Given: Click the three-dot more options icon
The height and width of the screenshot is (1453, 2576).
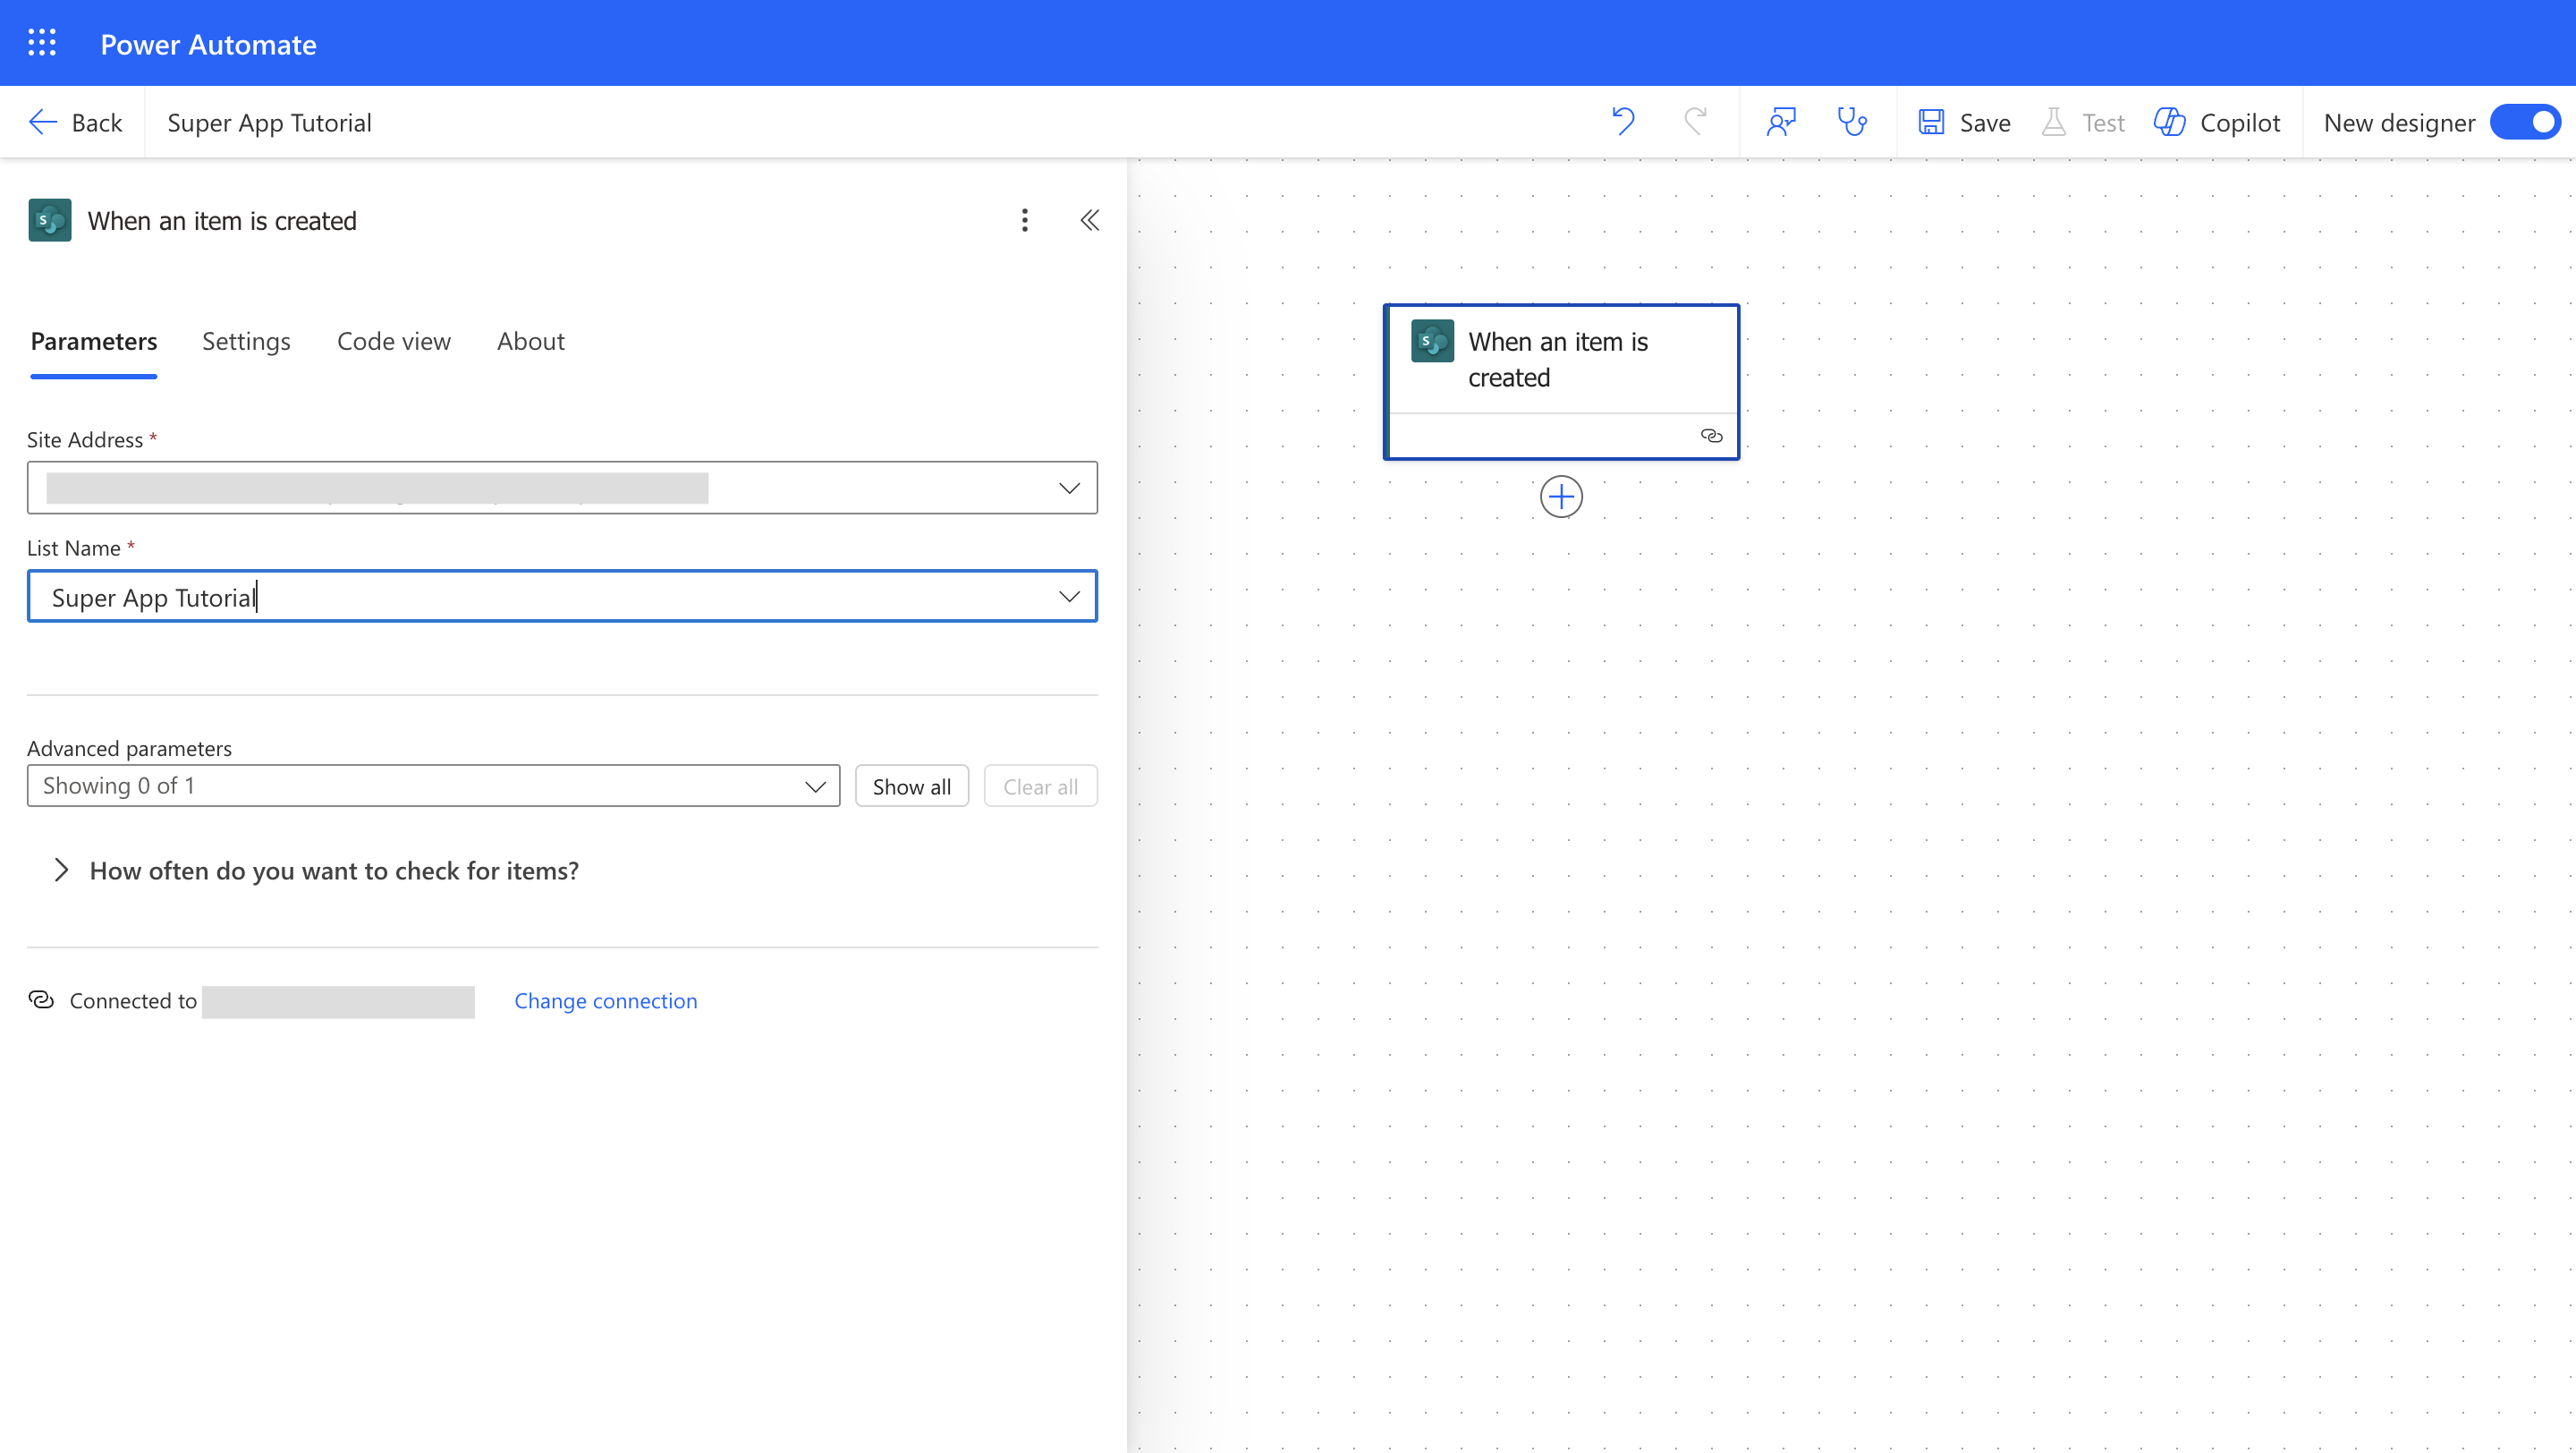Looking at the screenshot, I should point(1024,220).
